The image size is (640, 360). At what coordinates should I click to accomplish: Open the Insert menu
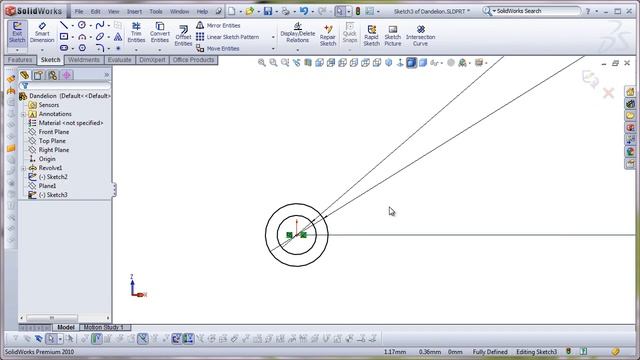pyautogui.click(x=134, y=11)
